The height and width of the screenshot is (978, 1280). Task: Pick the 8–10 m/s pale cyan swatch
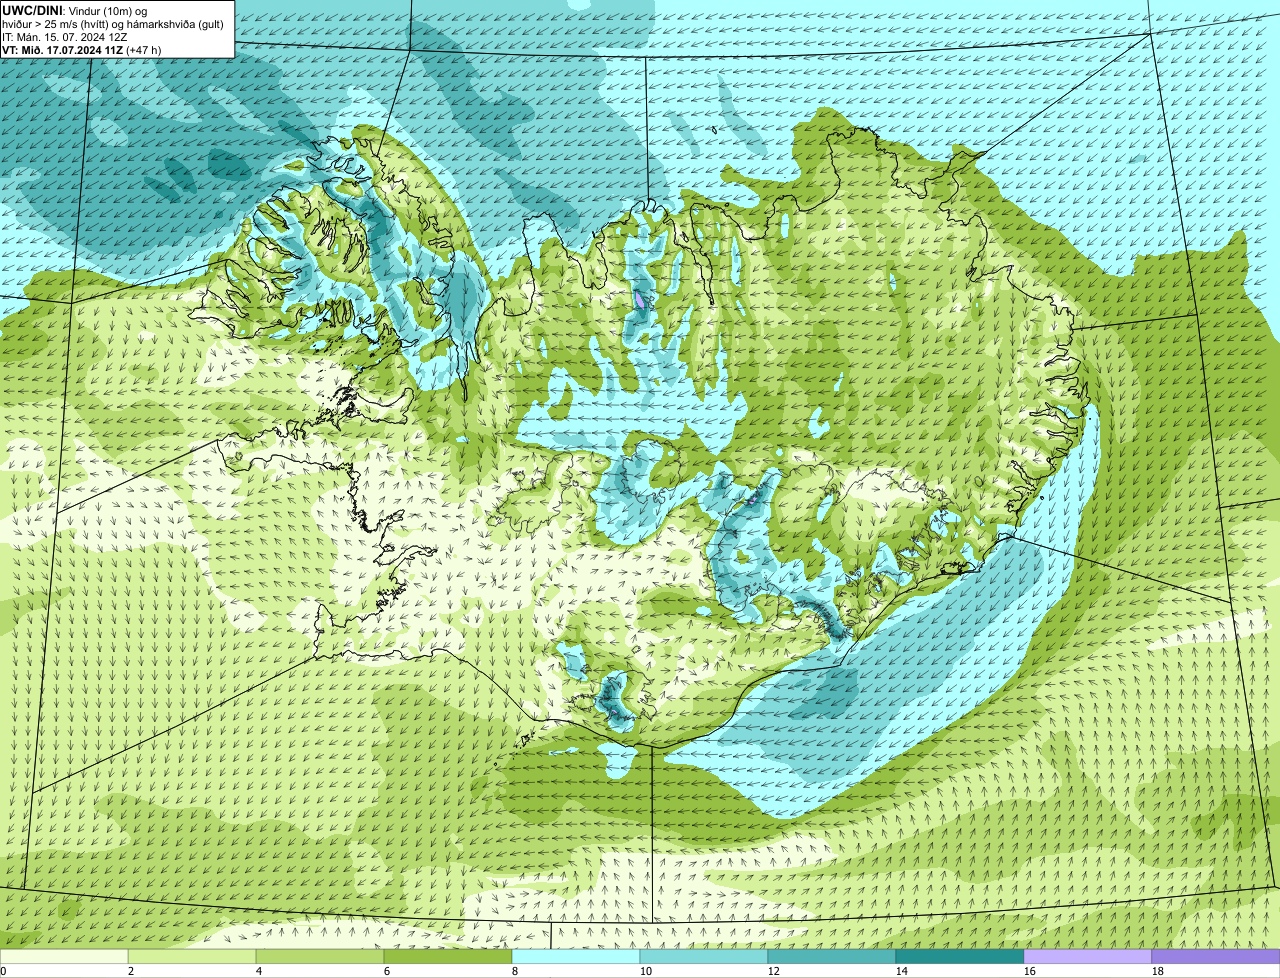tap(576, 956)
